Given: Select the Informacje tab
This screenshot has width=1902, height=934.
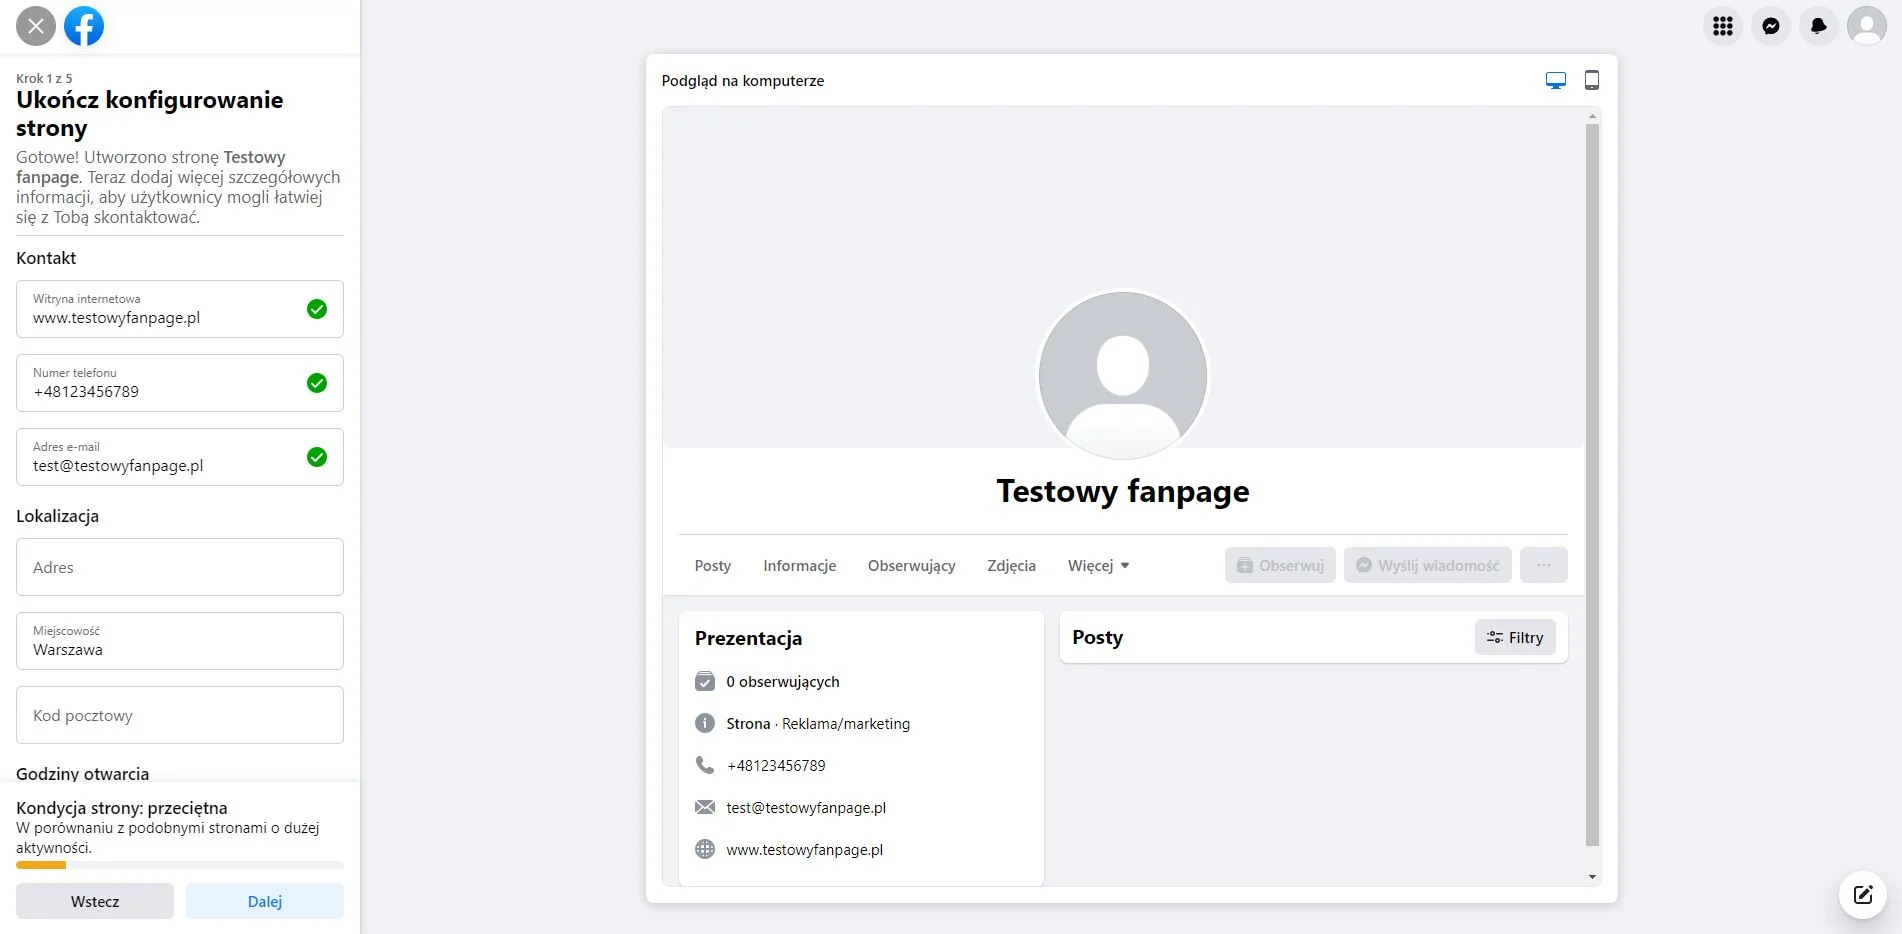Looking at the screenshot, I should coord(799,566).
